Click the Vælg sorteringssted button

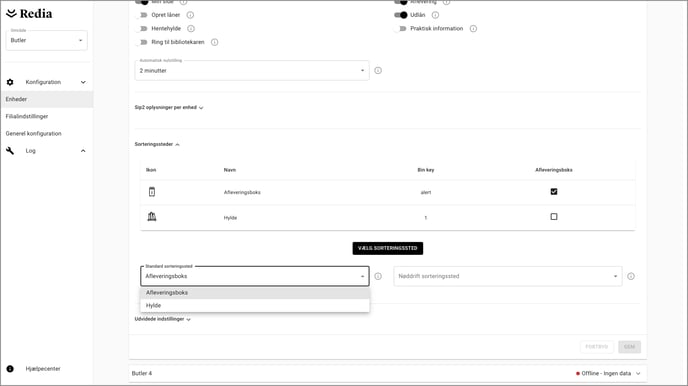(x=387, y=248)
